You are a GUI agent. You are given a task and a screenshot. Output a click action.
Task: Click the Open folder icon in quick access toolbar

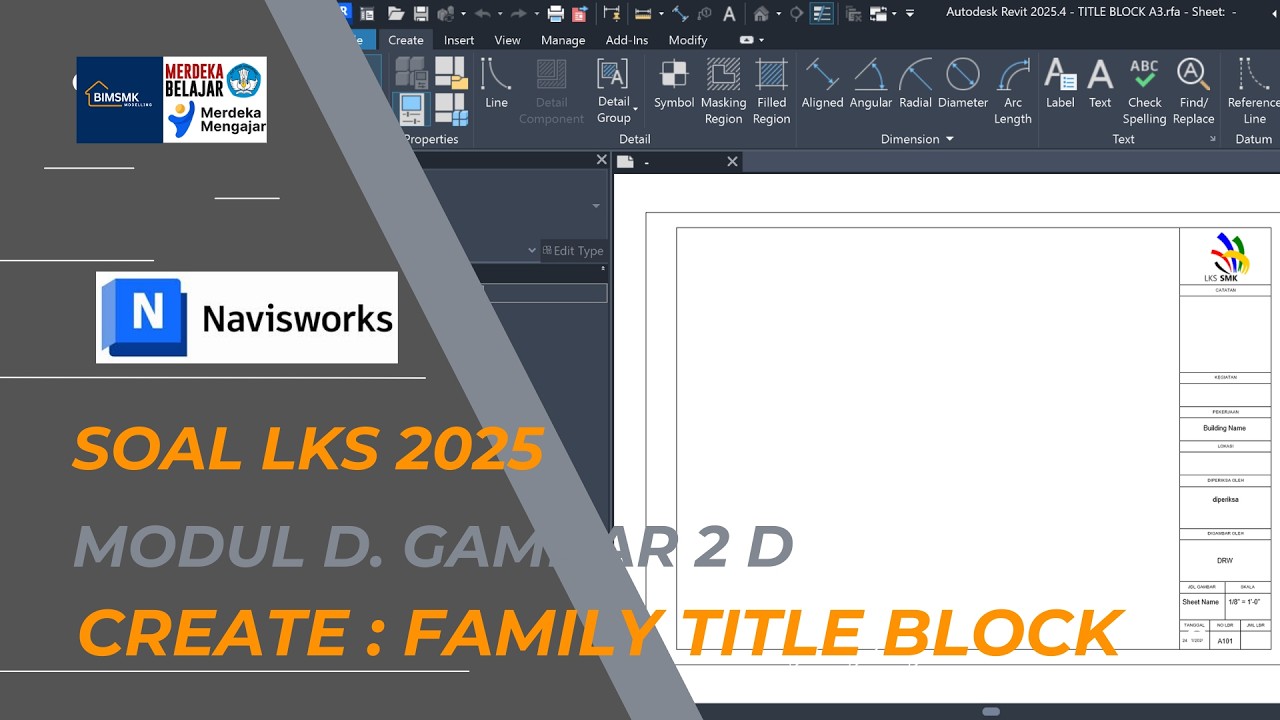396,13
